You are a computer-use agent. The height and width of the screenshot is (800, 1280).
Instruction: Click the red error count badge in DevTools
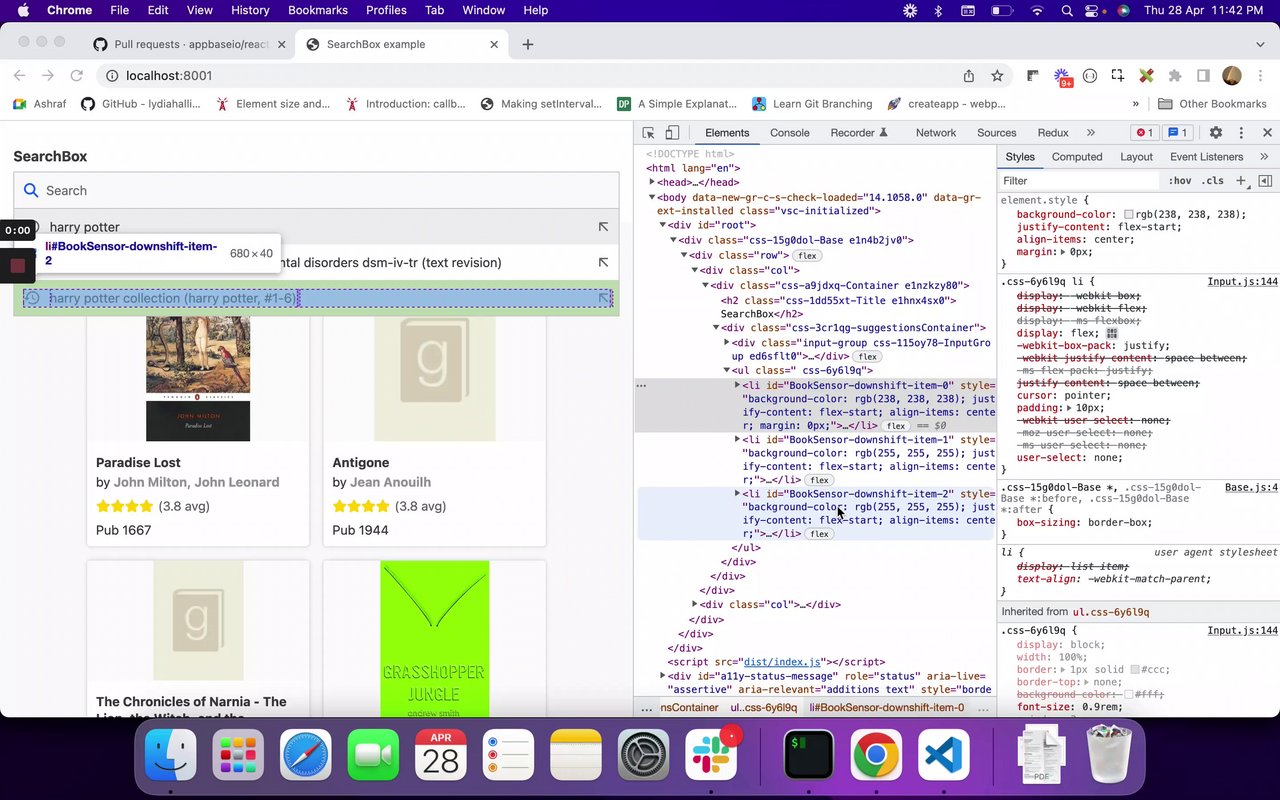[x=1144, y=133]
